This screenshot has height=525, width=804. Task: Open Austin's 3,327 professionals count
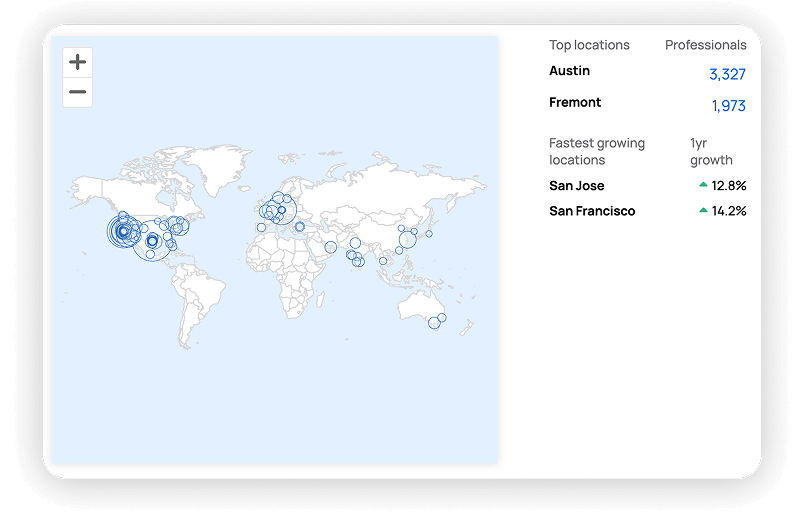(727, 75)
